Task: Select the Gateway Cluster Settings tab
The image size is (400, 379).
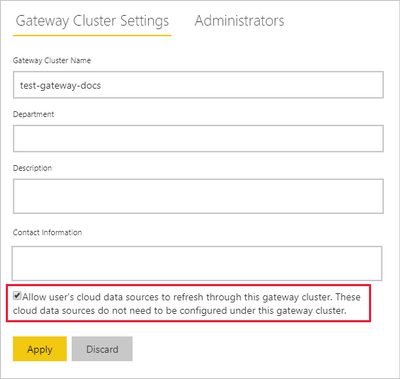Action: click(x=92, y=21)
